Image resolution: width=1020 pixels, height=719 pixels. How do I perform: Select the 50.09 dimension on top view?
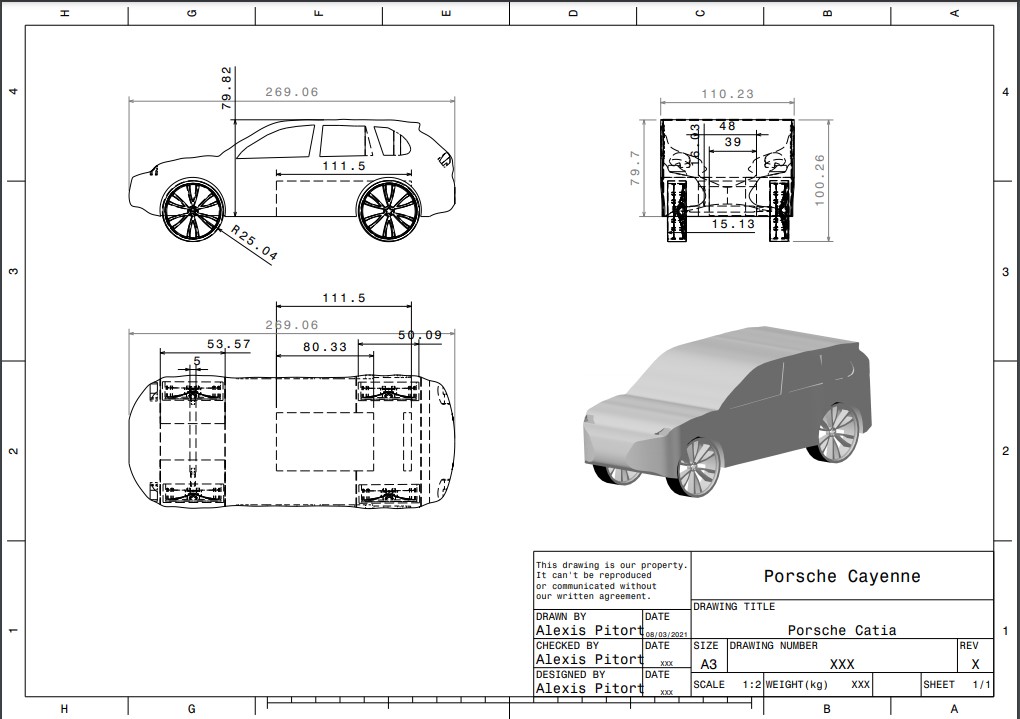pos(420,335)
